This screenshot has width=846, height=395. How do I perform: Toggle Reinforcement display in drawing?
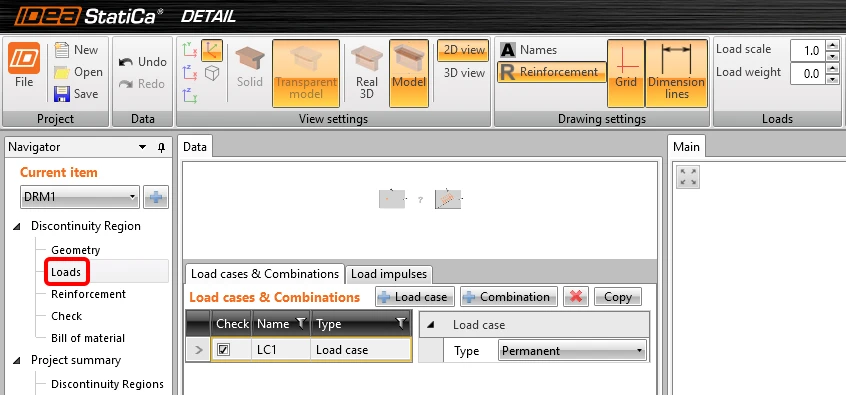[551, 72]
